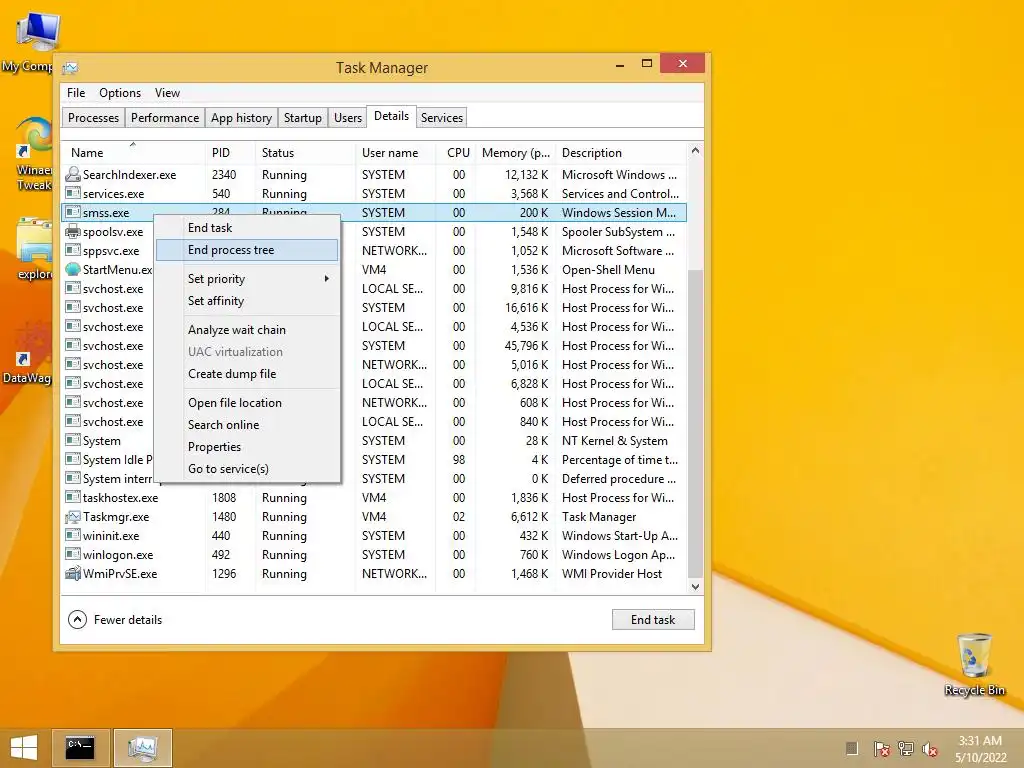Choose End process tree
Viewport: 1024px width, 768px height.
(248, 250)
